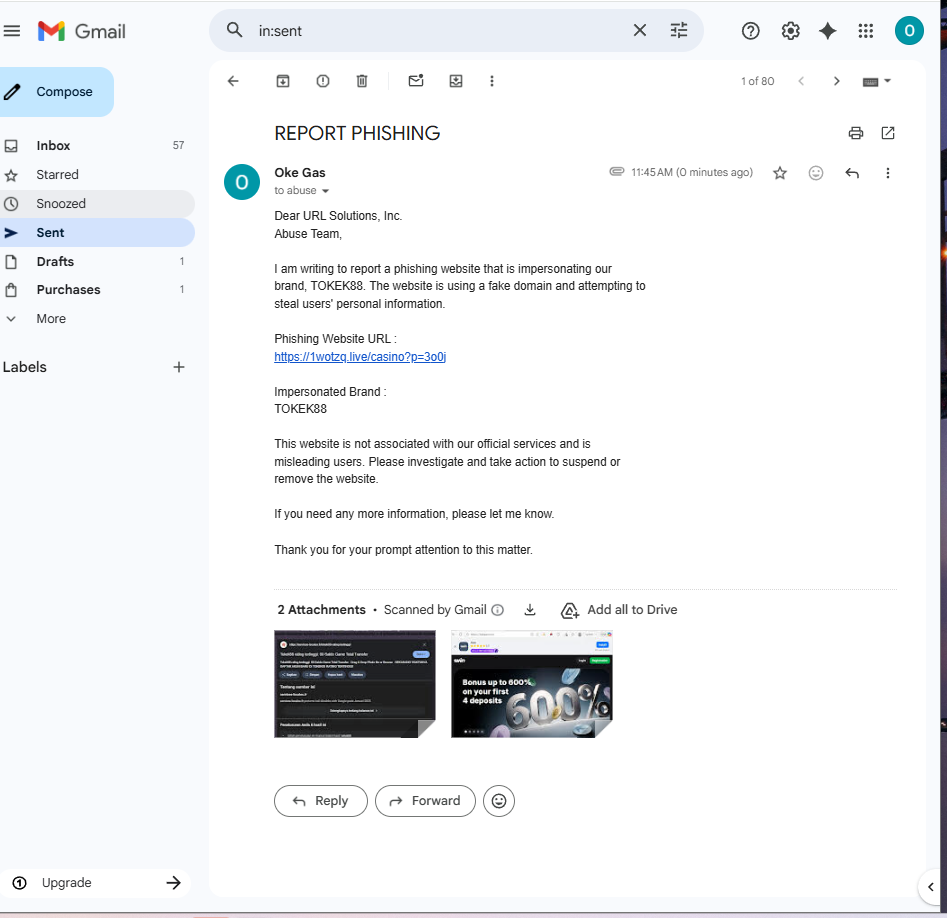Screen dimensions: 947x918
Task: Click the Reply button
Action: (x=321, y=801)
